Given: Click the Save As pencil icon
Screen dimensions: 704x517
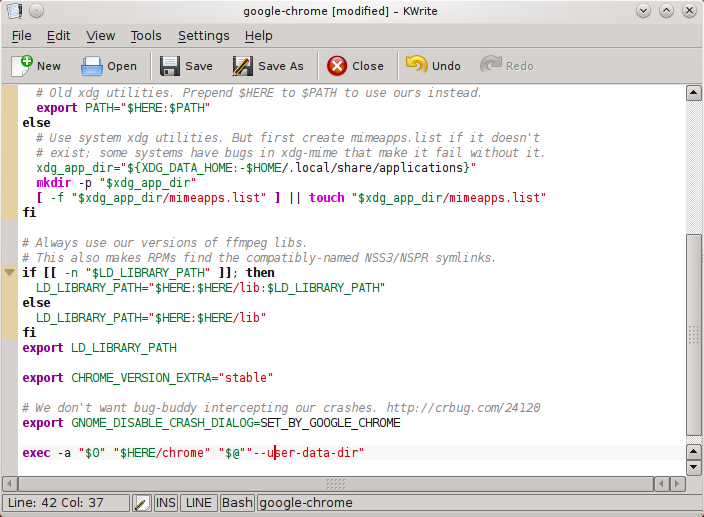Looking at the screenshot, I should coord(242,66).
